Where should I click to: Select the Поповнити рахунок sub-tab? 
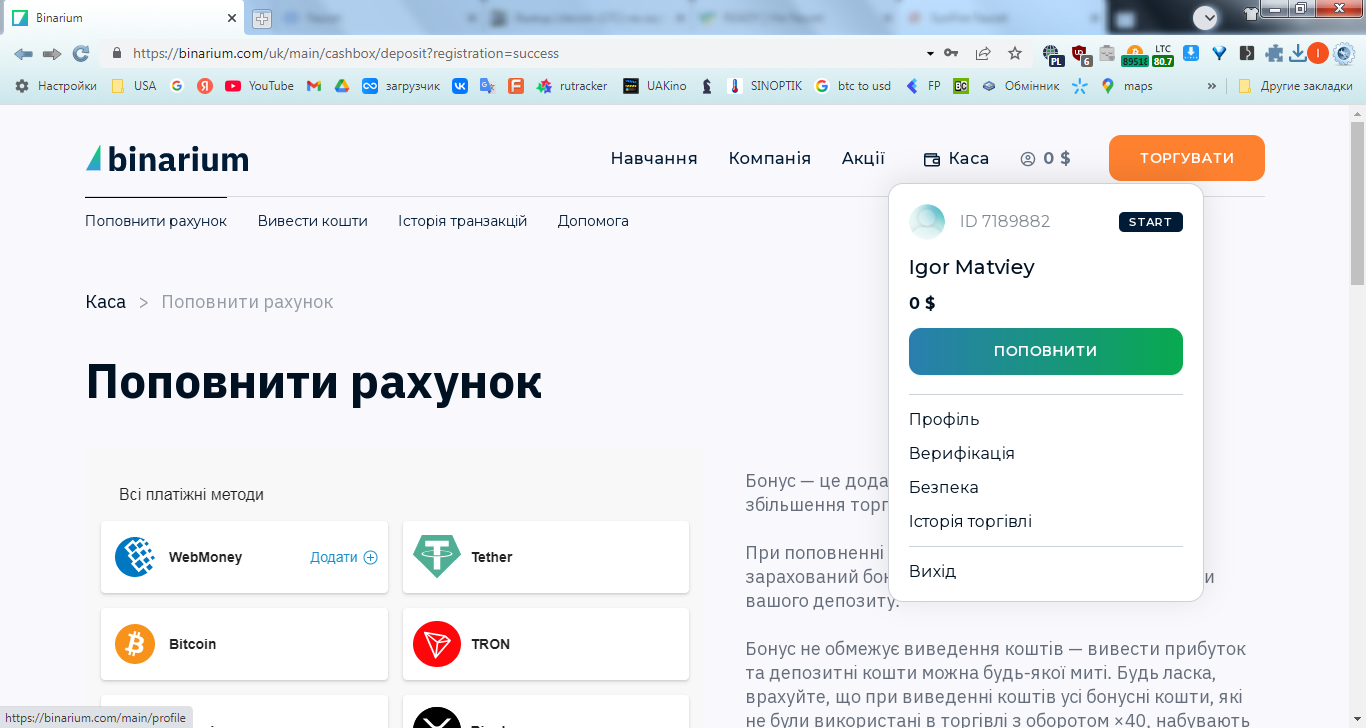pyautogui.click(x=156, y=221)
